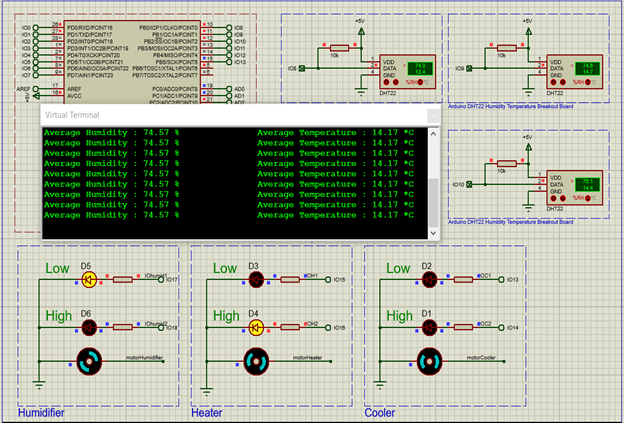Click the "motorHeater" net label
The height and width of the screenshot is (423, 624).
[307, 357]
